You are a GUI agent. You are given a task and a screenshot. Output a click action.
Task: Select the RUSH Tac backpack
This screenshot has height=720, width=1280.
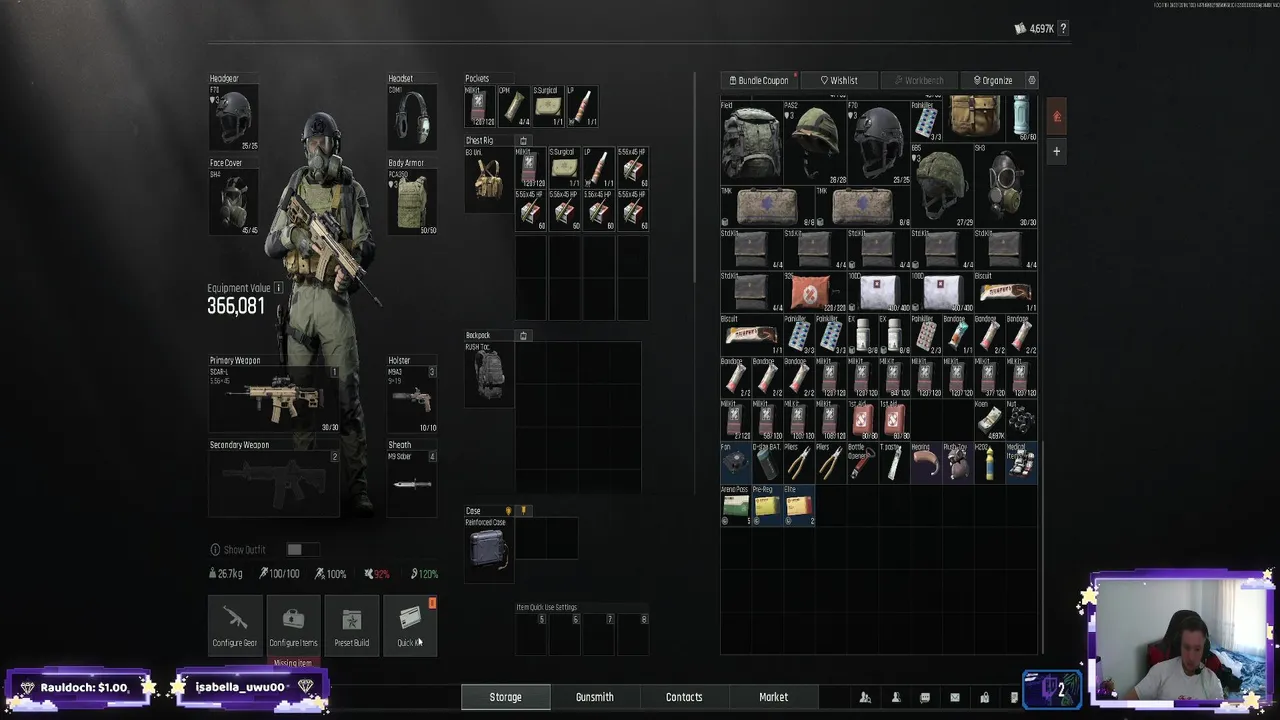[489, 374]
